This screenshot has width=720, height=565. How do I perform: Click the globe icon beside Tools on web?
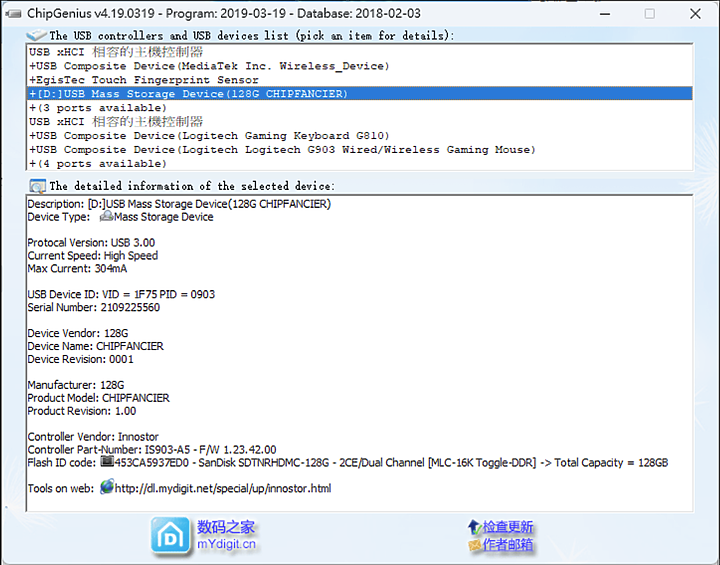pos(107,487)
